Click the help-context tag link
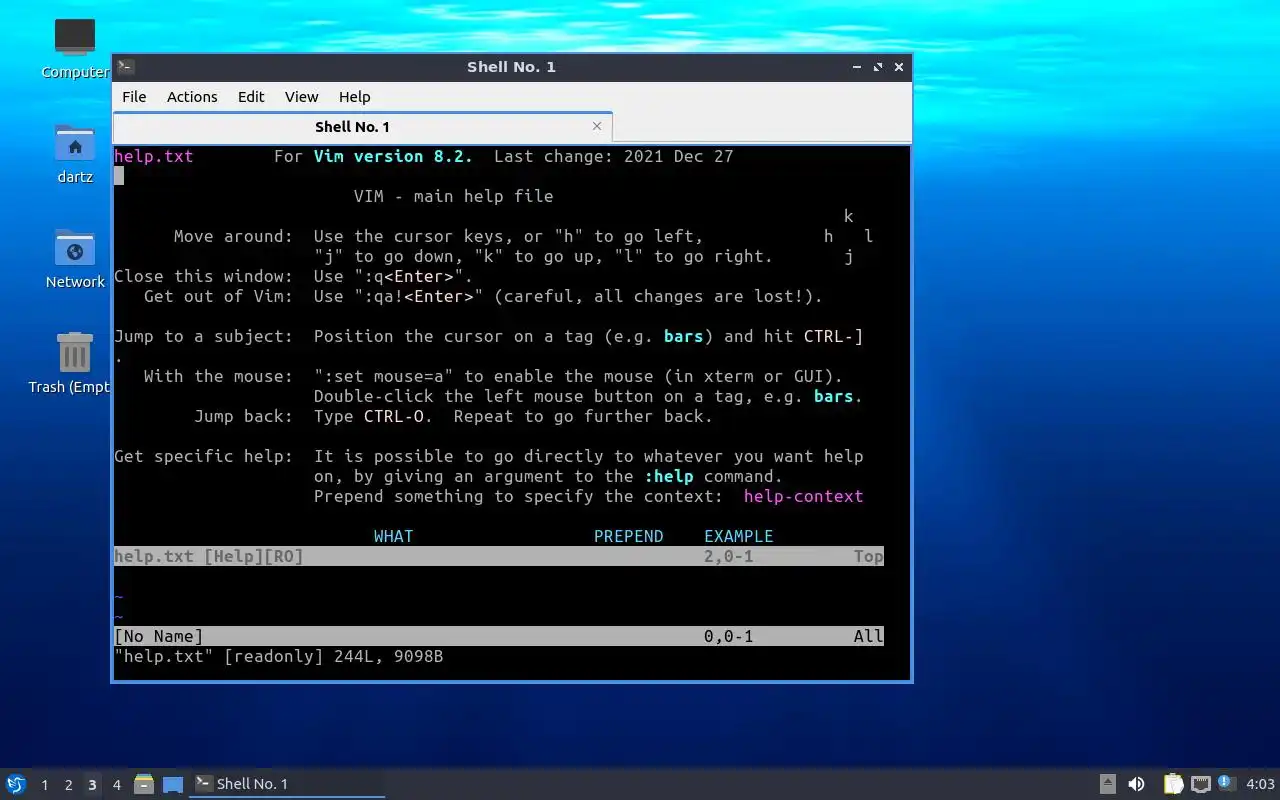Viewport: 1280px width, 800px height. tap(803, 496)
